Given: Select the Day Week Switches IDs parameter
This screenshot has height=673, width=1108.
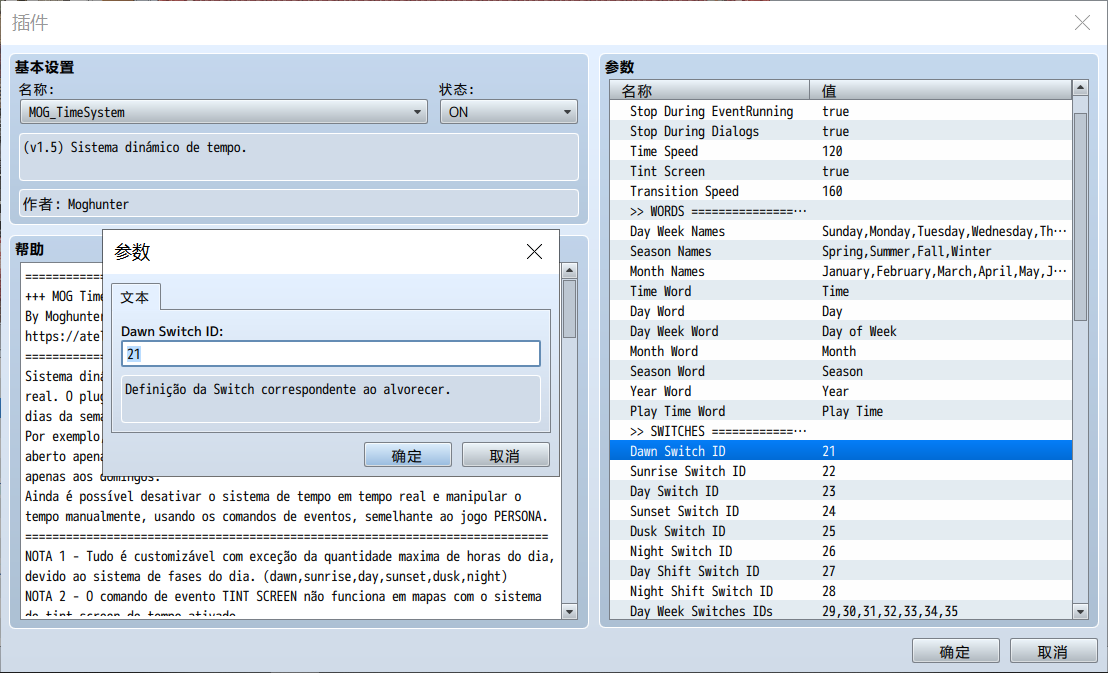Looking at the screenshot, I should pyautogui.click(x=841, y=610).
